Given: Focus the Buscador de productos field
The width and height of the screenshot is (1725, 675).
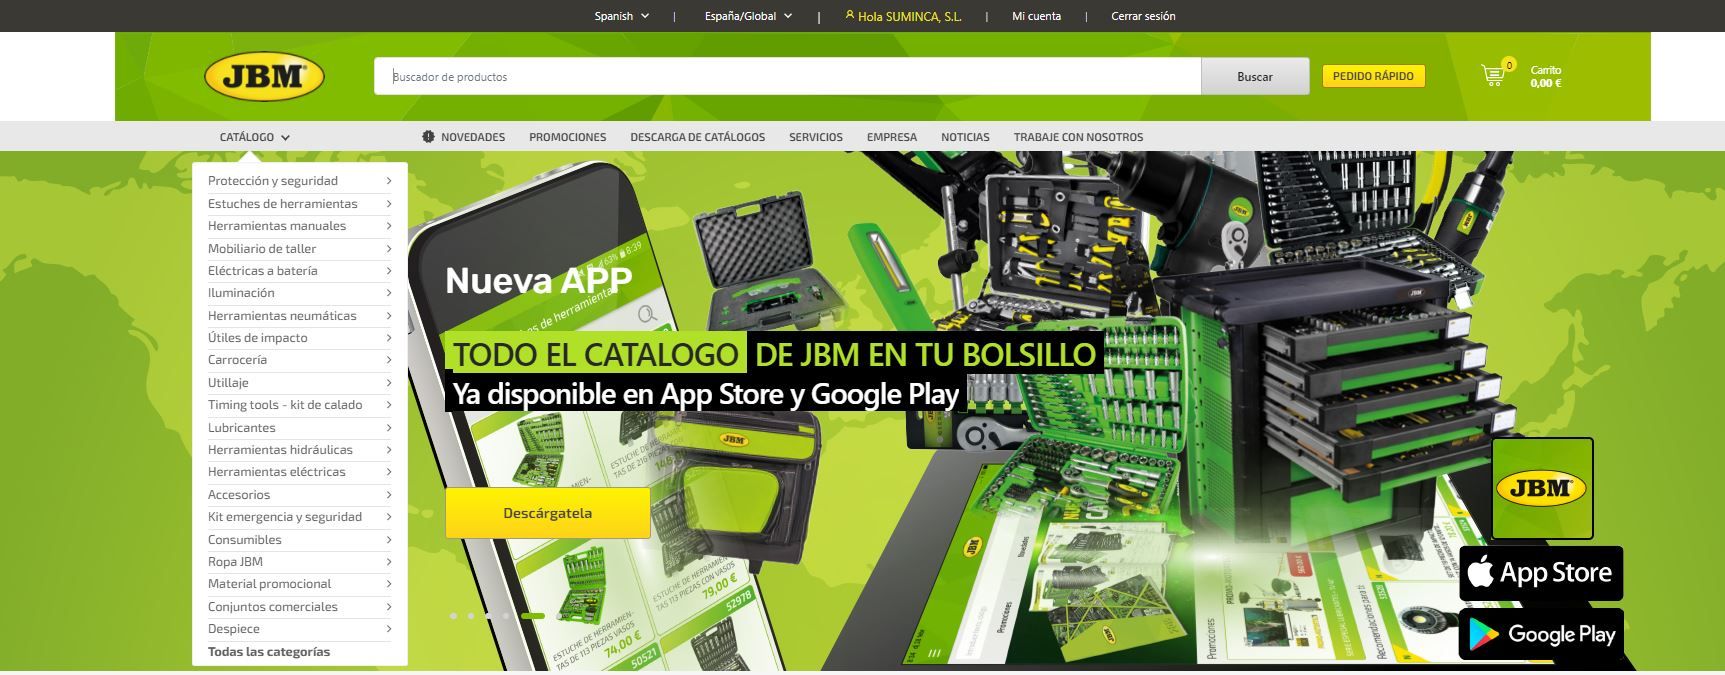Looking at the screenshot, I should 787,76.
